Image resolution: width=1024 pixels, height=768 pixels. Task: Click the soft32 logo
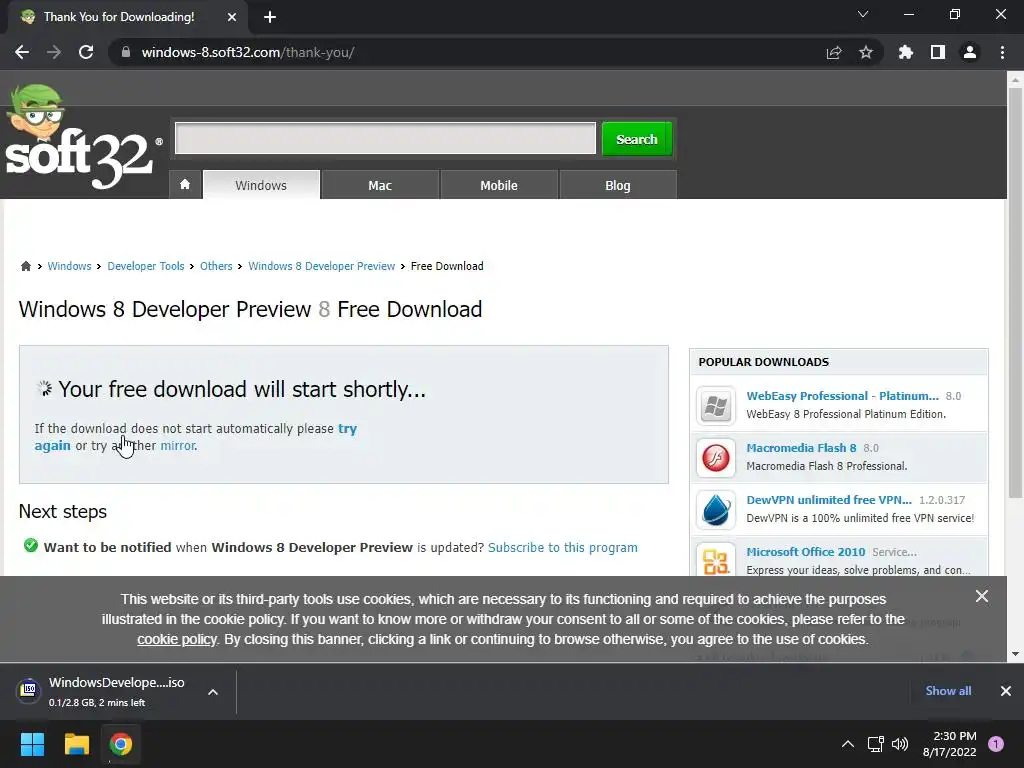(x=82, y=137)
